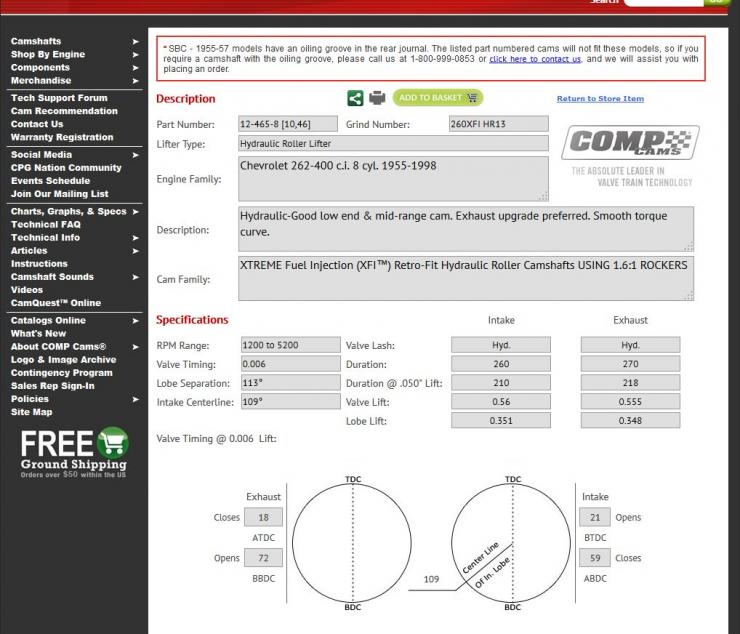
Task: Expand the Shop By Engine arrow
Action: point(135,55)
